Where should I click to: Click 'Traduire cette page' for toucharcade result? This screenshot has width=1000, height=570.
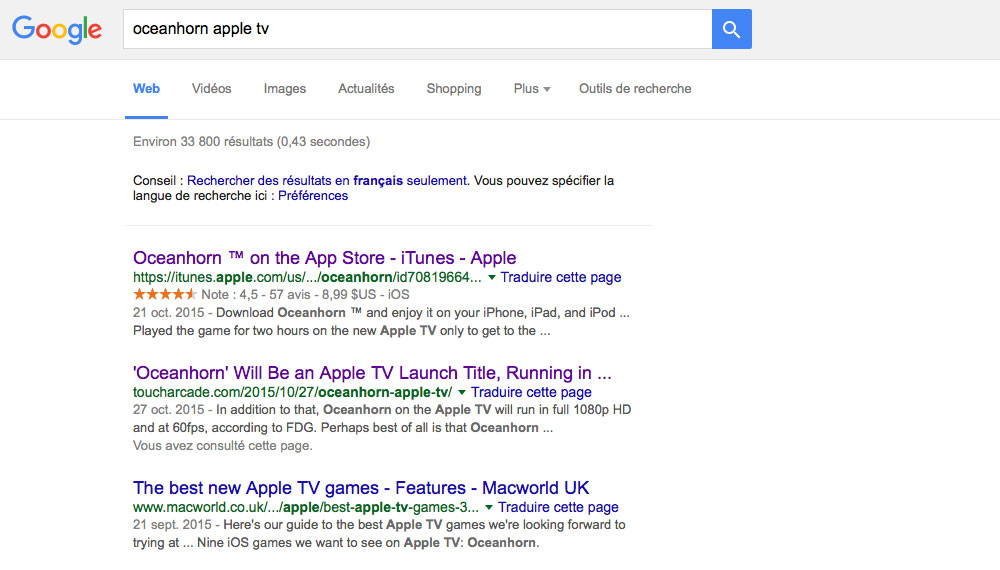[x=531, y=392]
